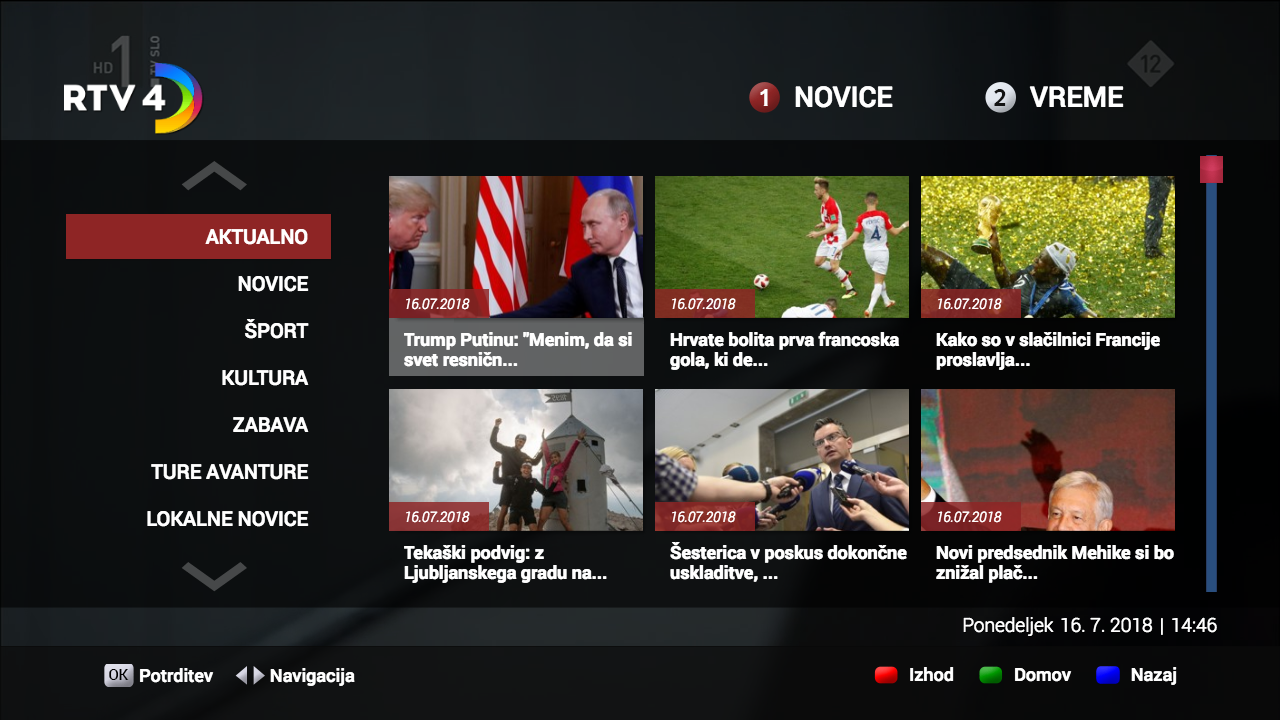Switch to the Vreme tab

point(1055,97)
